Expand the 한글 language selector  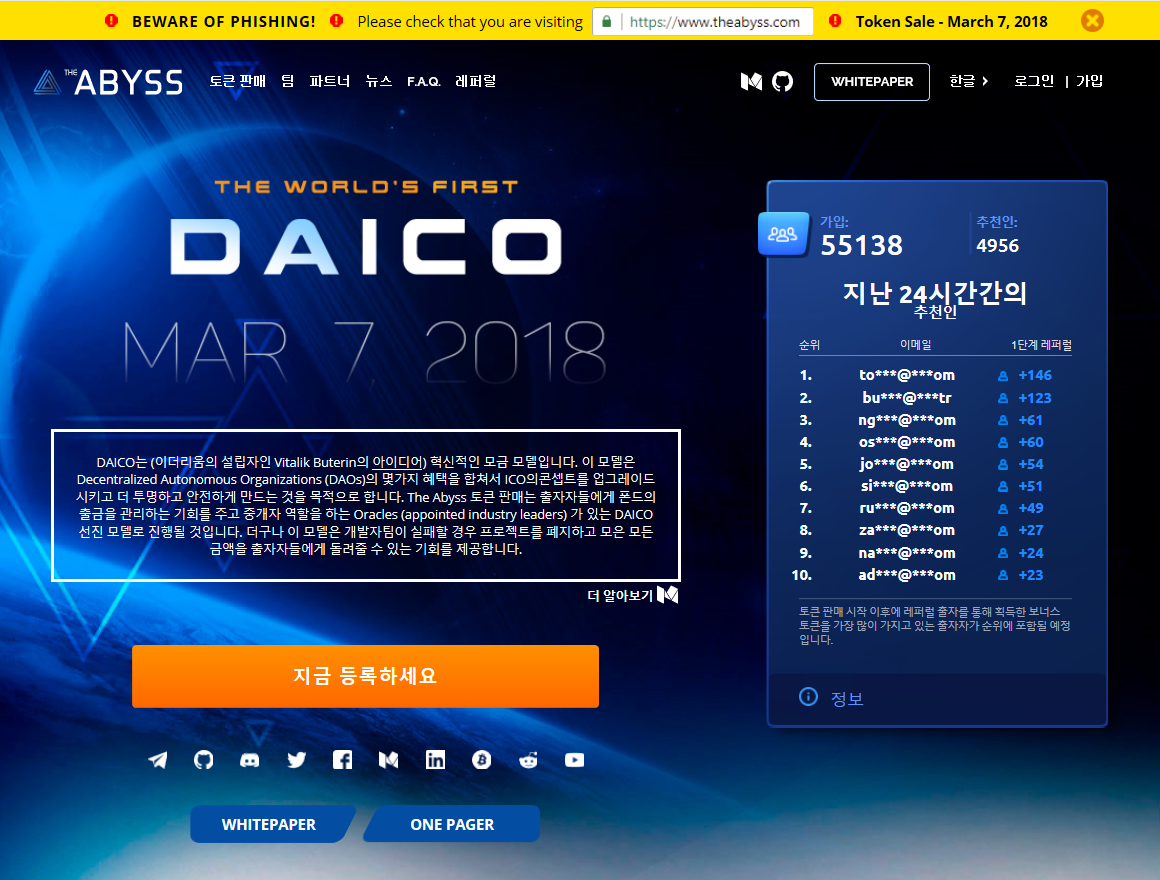coord(968,81)
